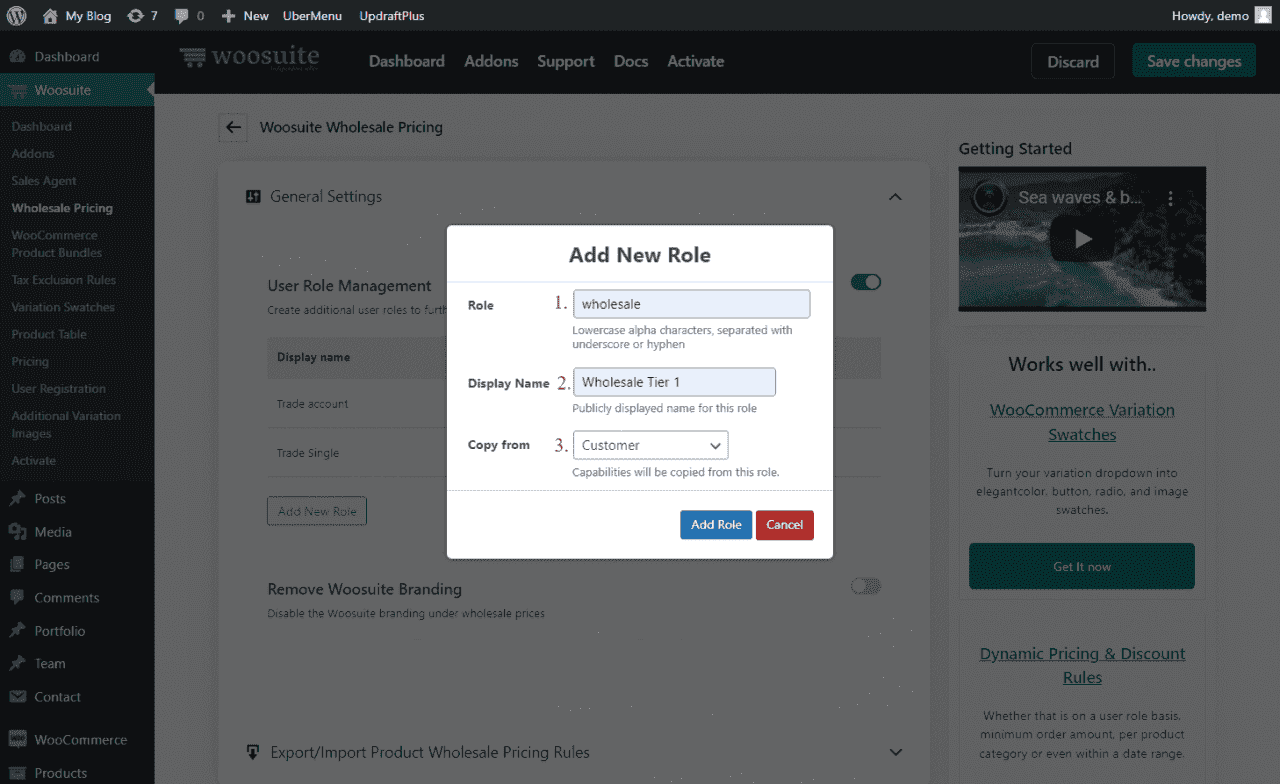
Task: Select Variation Swatches in sidebar
Action: pos(63,307)
